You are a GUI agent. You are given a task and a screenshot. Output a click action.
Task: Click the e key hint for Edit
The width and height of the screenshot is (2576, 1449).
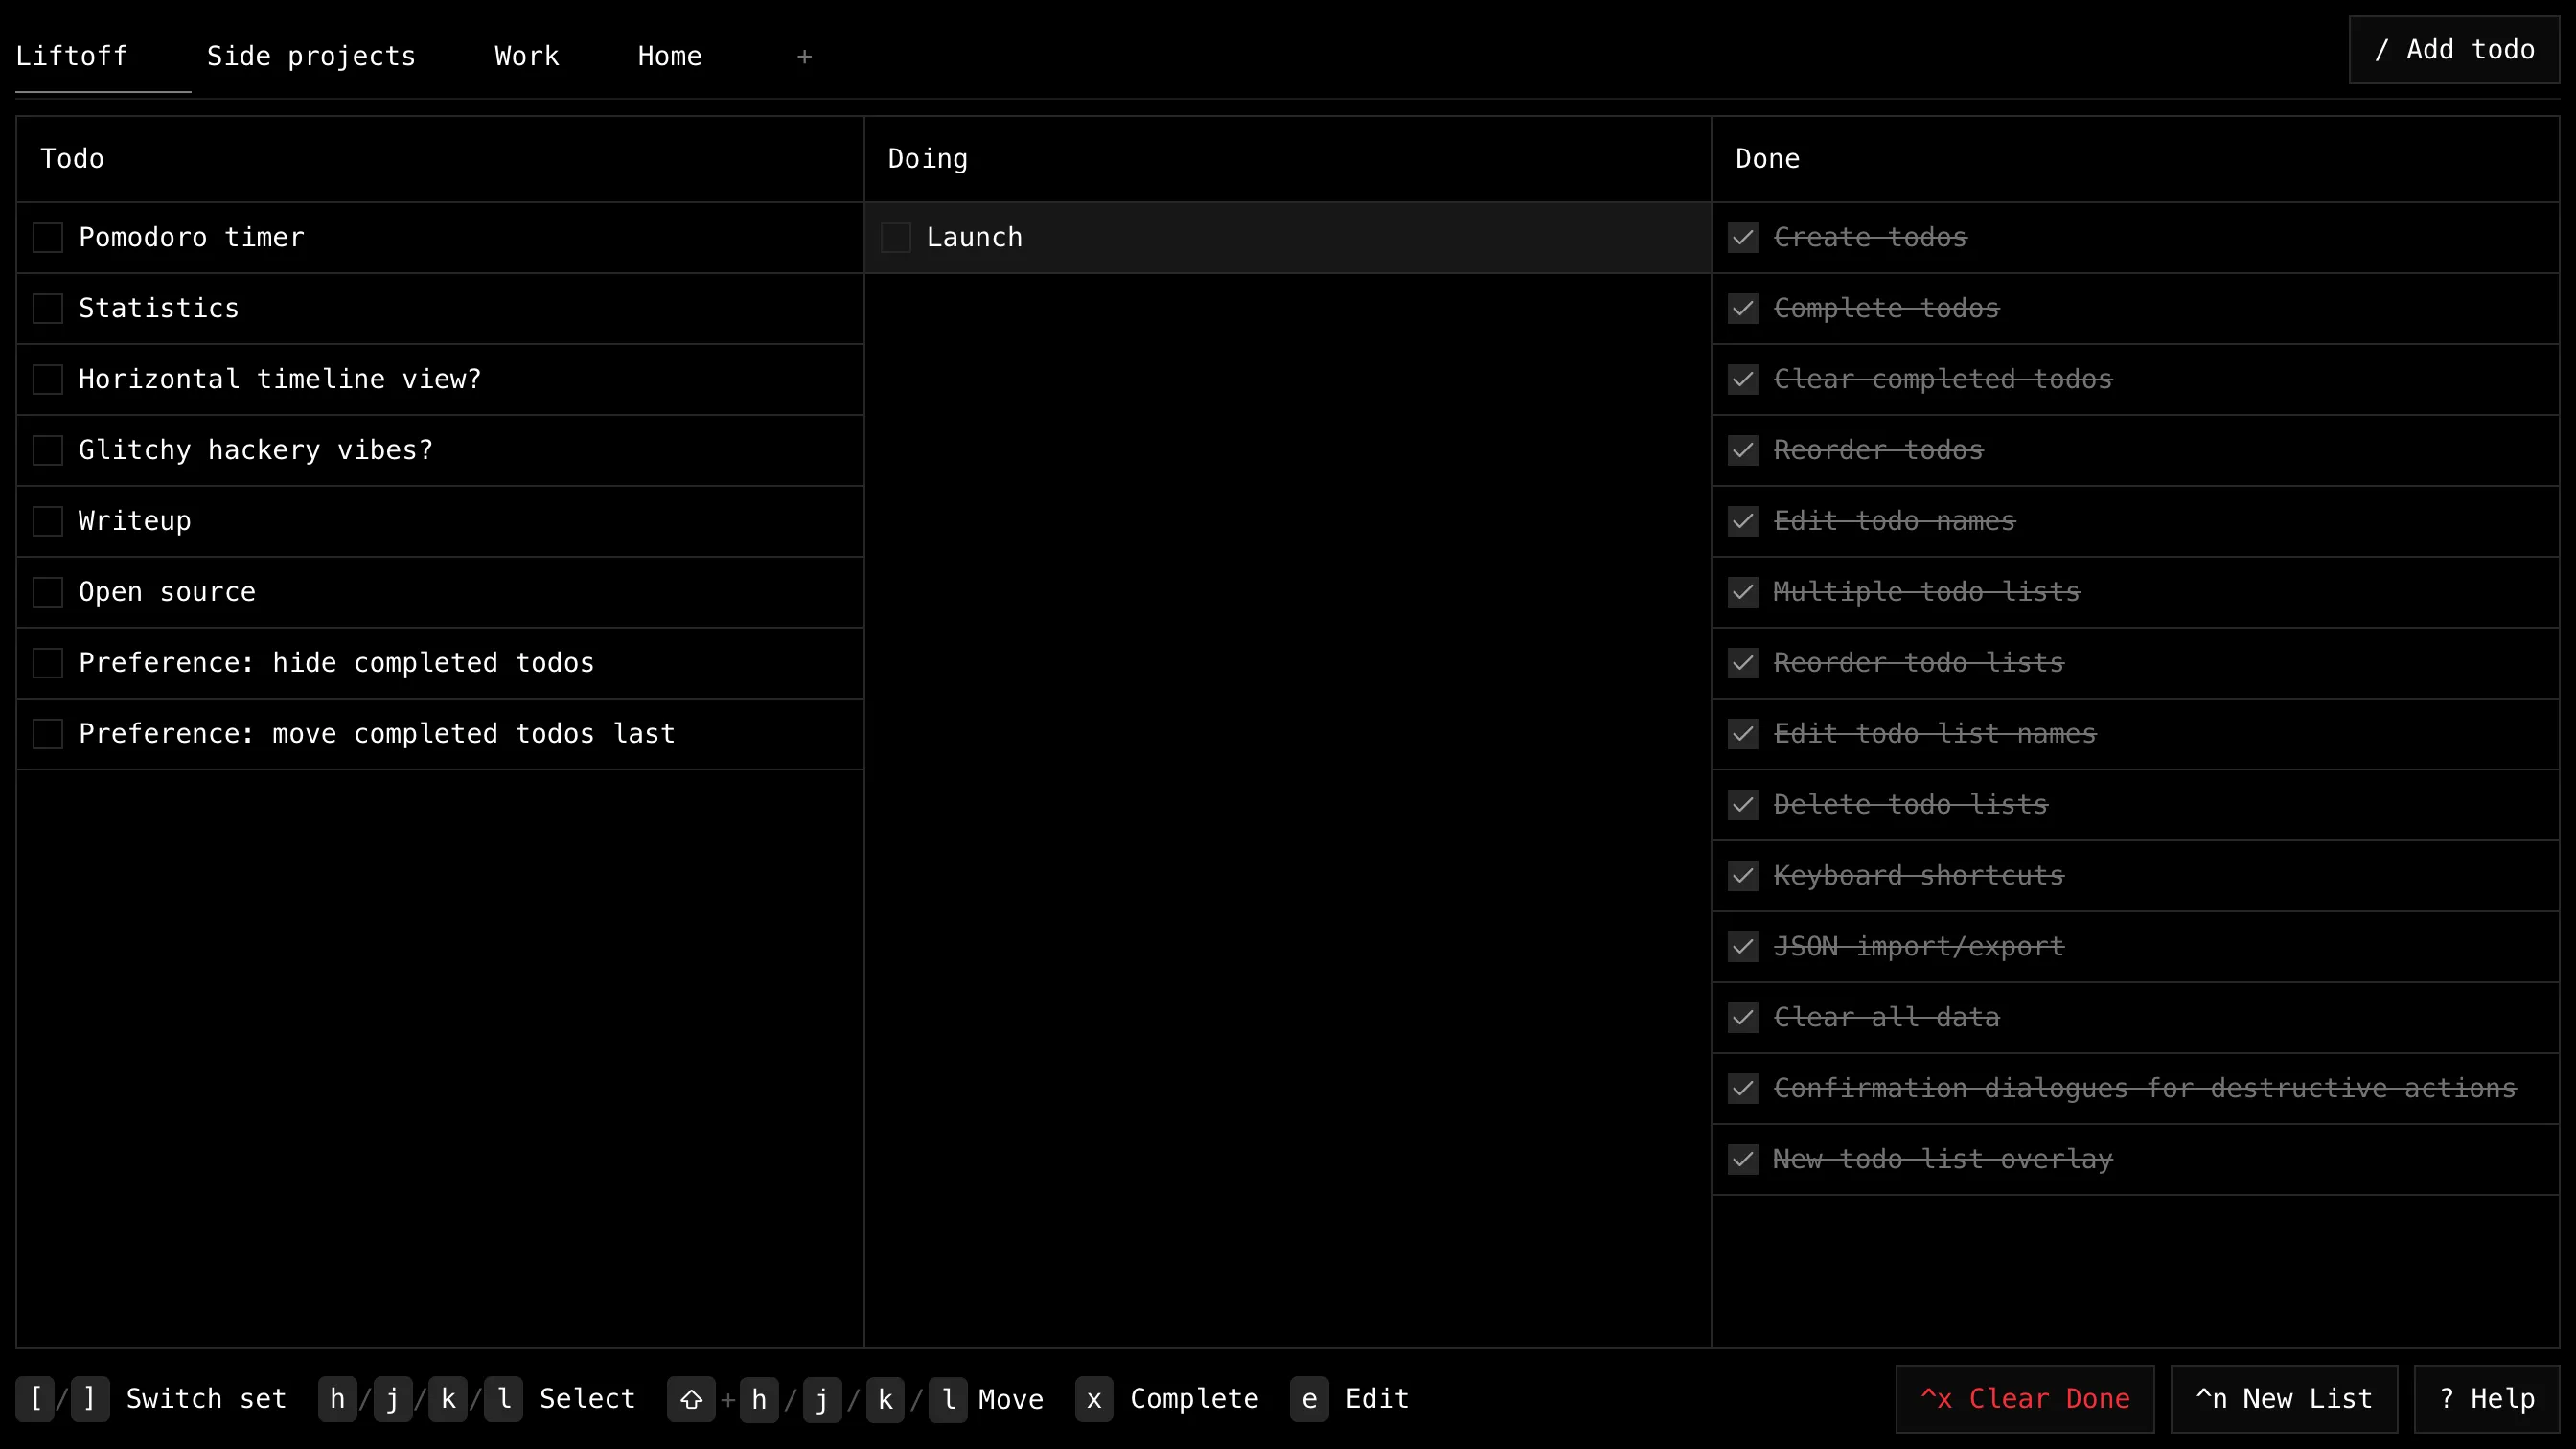point(1309,1400)
